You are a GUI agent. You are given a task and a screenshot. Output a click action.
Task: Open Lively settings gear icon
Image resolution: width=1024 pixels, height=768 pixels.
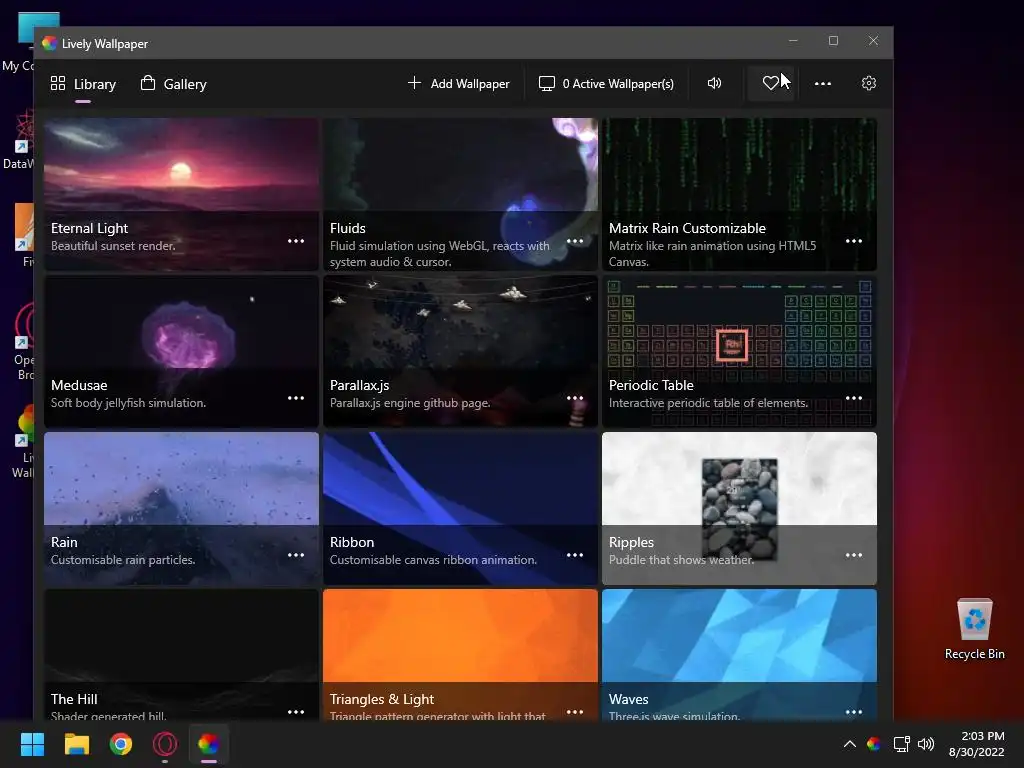(x=869, y=84)
